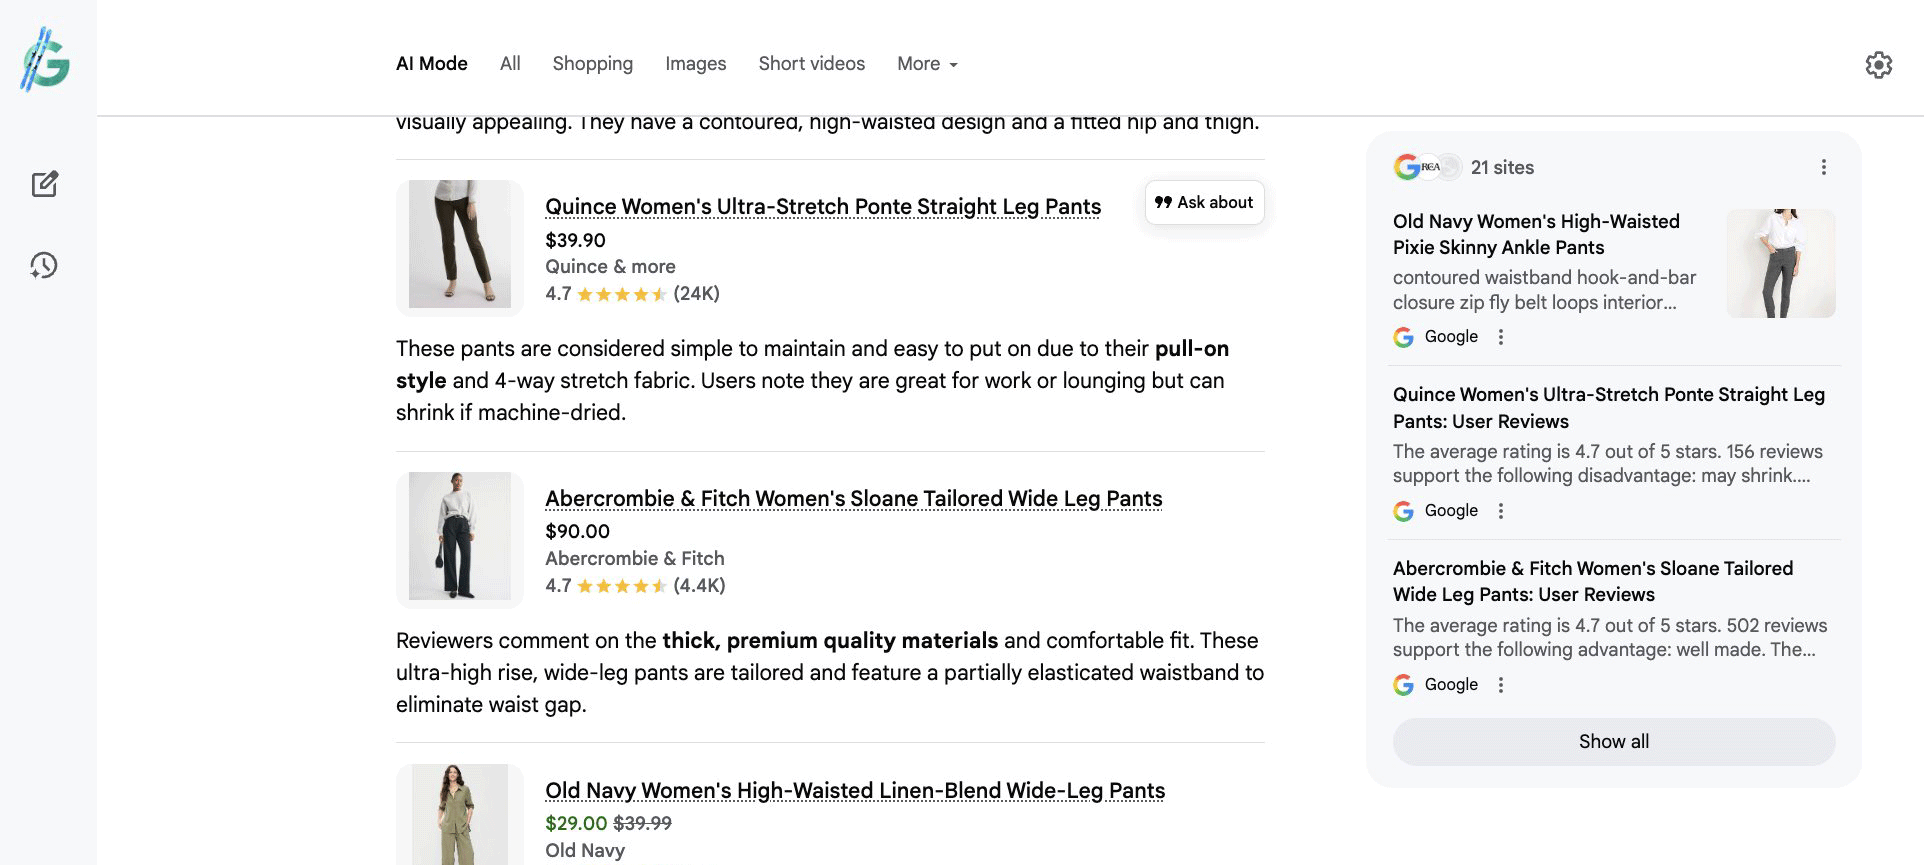Select the All results tab
Image resolution: width=1924 pixels, height=865 pixels.
coord(510,64)
